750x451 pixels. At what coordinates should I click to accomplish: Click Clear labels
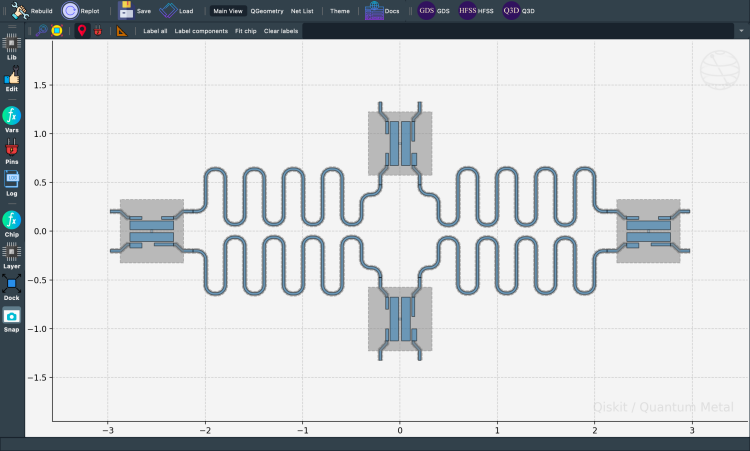tap(281, 31)
